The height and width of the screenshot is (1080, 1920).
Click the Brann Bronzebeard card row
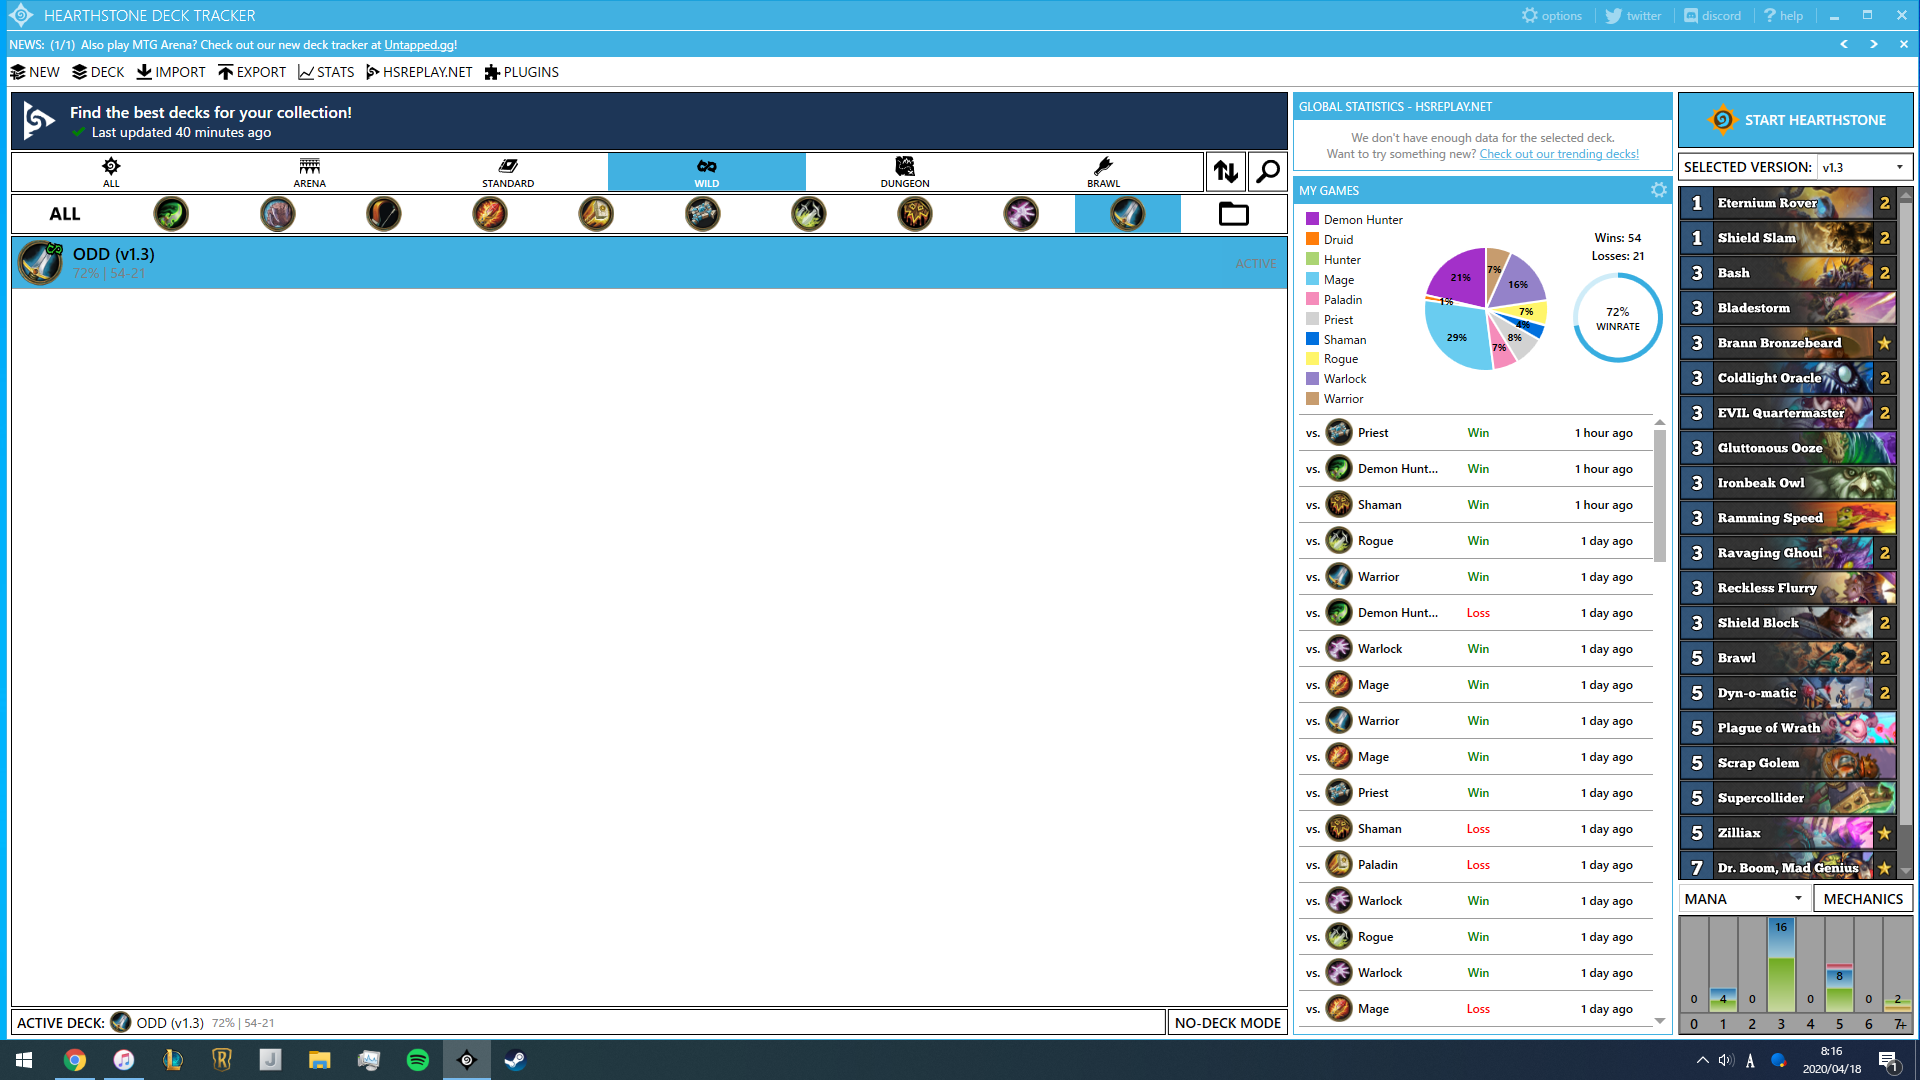point(1788,343)
